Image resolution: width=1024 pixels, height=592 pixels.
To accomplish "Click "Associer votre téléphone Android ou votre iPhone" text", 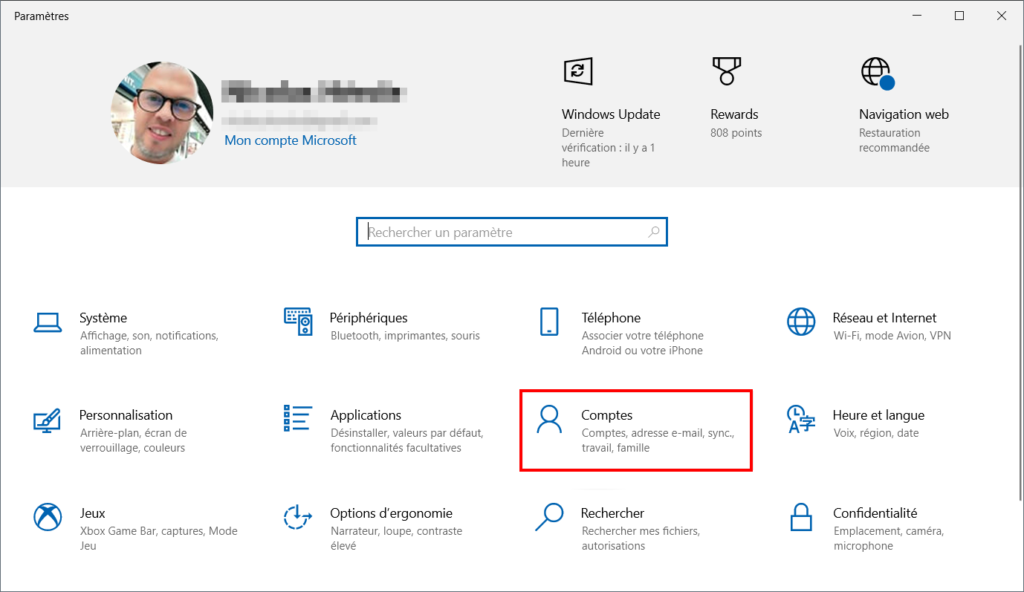I will pos(643,343).
